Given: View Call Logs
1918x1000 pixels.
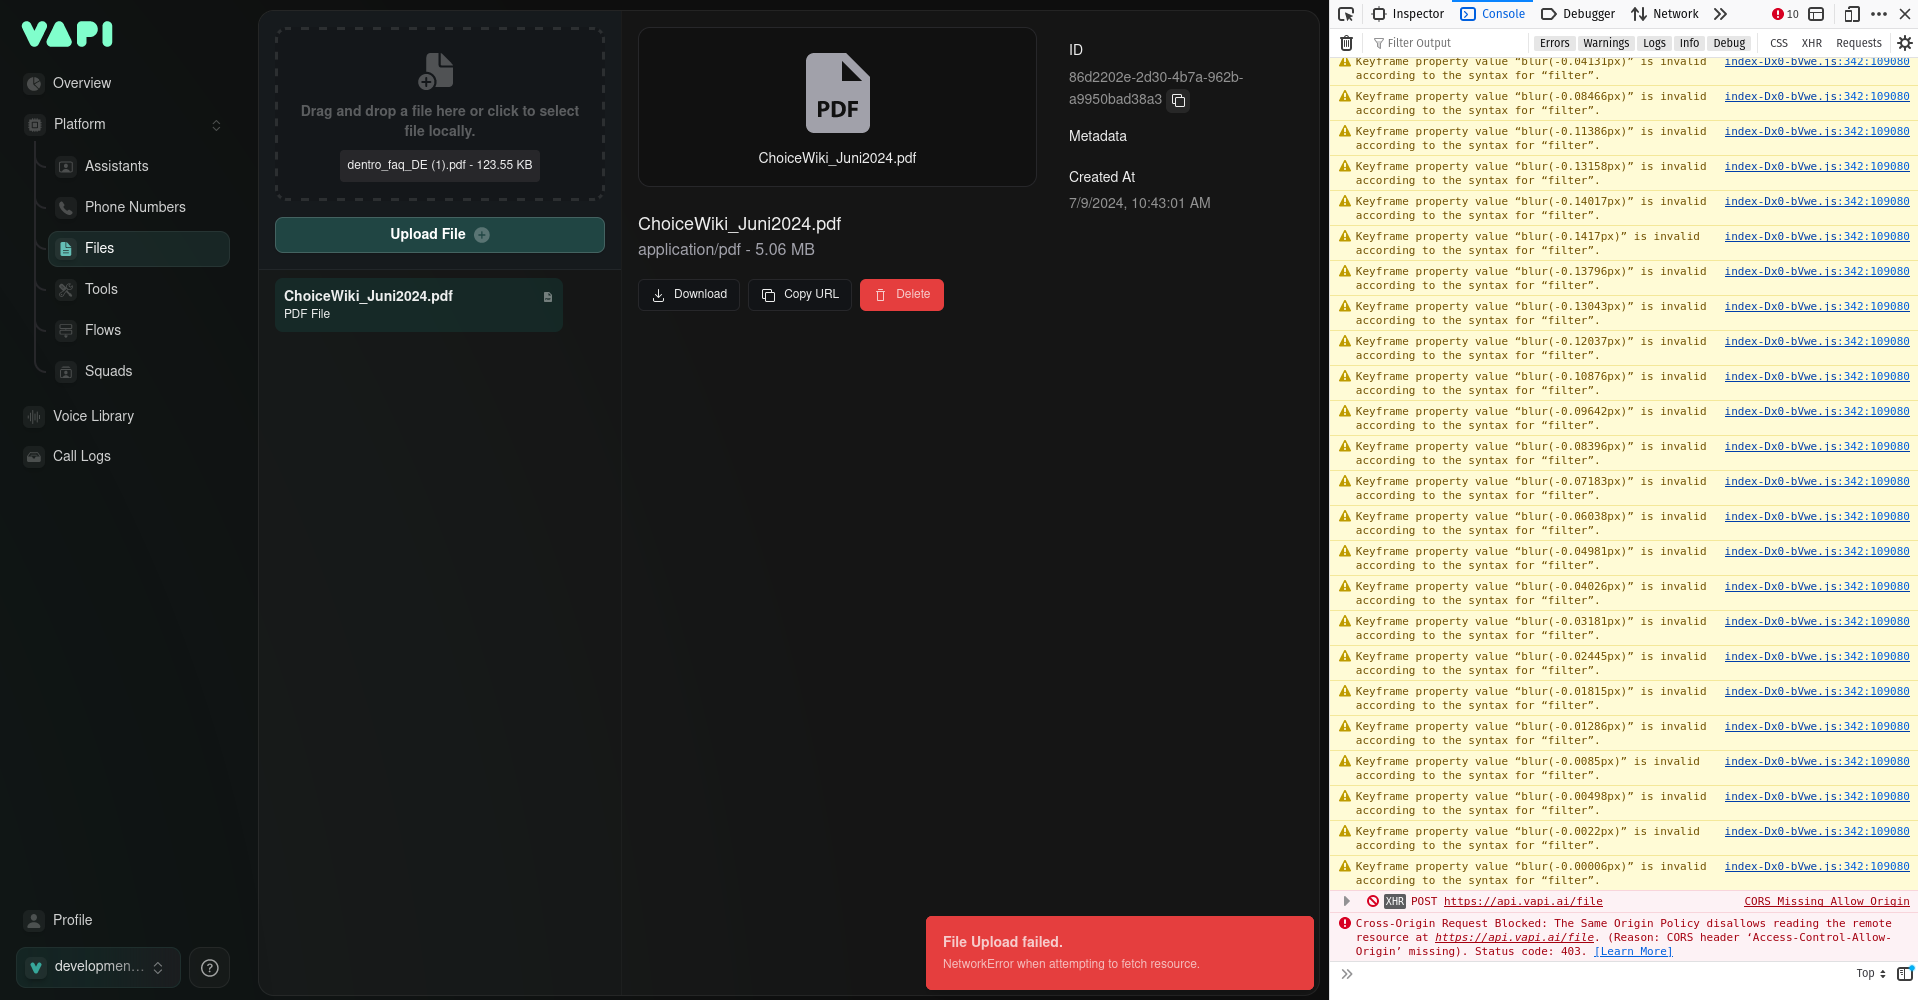Looking at the screenshot, I should [82, 456].
